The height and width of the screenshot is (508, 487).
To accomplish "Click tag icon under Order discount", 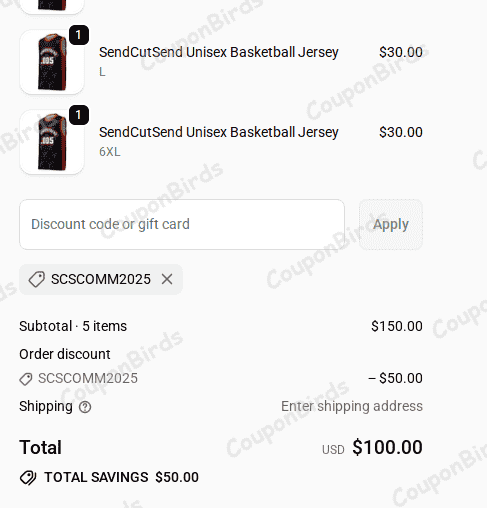I will 26,379.
